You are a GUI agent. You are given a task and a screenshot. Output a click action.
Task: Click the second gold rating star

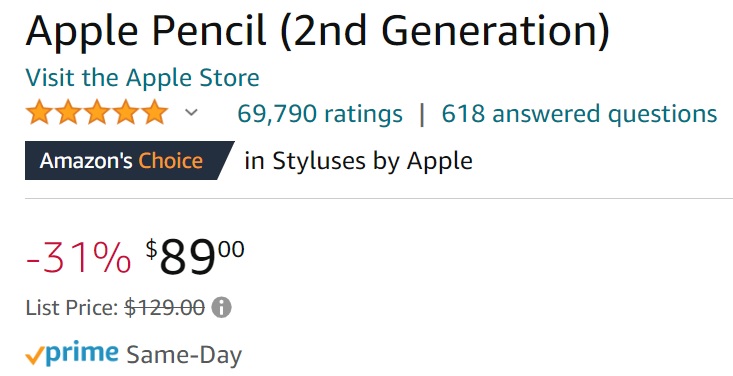pos(68,114)
